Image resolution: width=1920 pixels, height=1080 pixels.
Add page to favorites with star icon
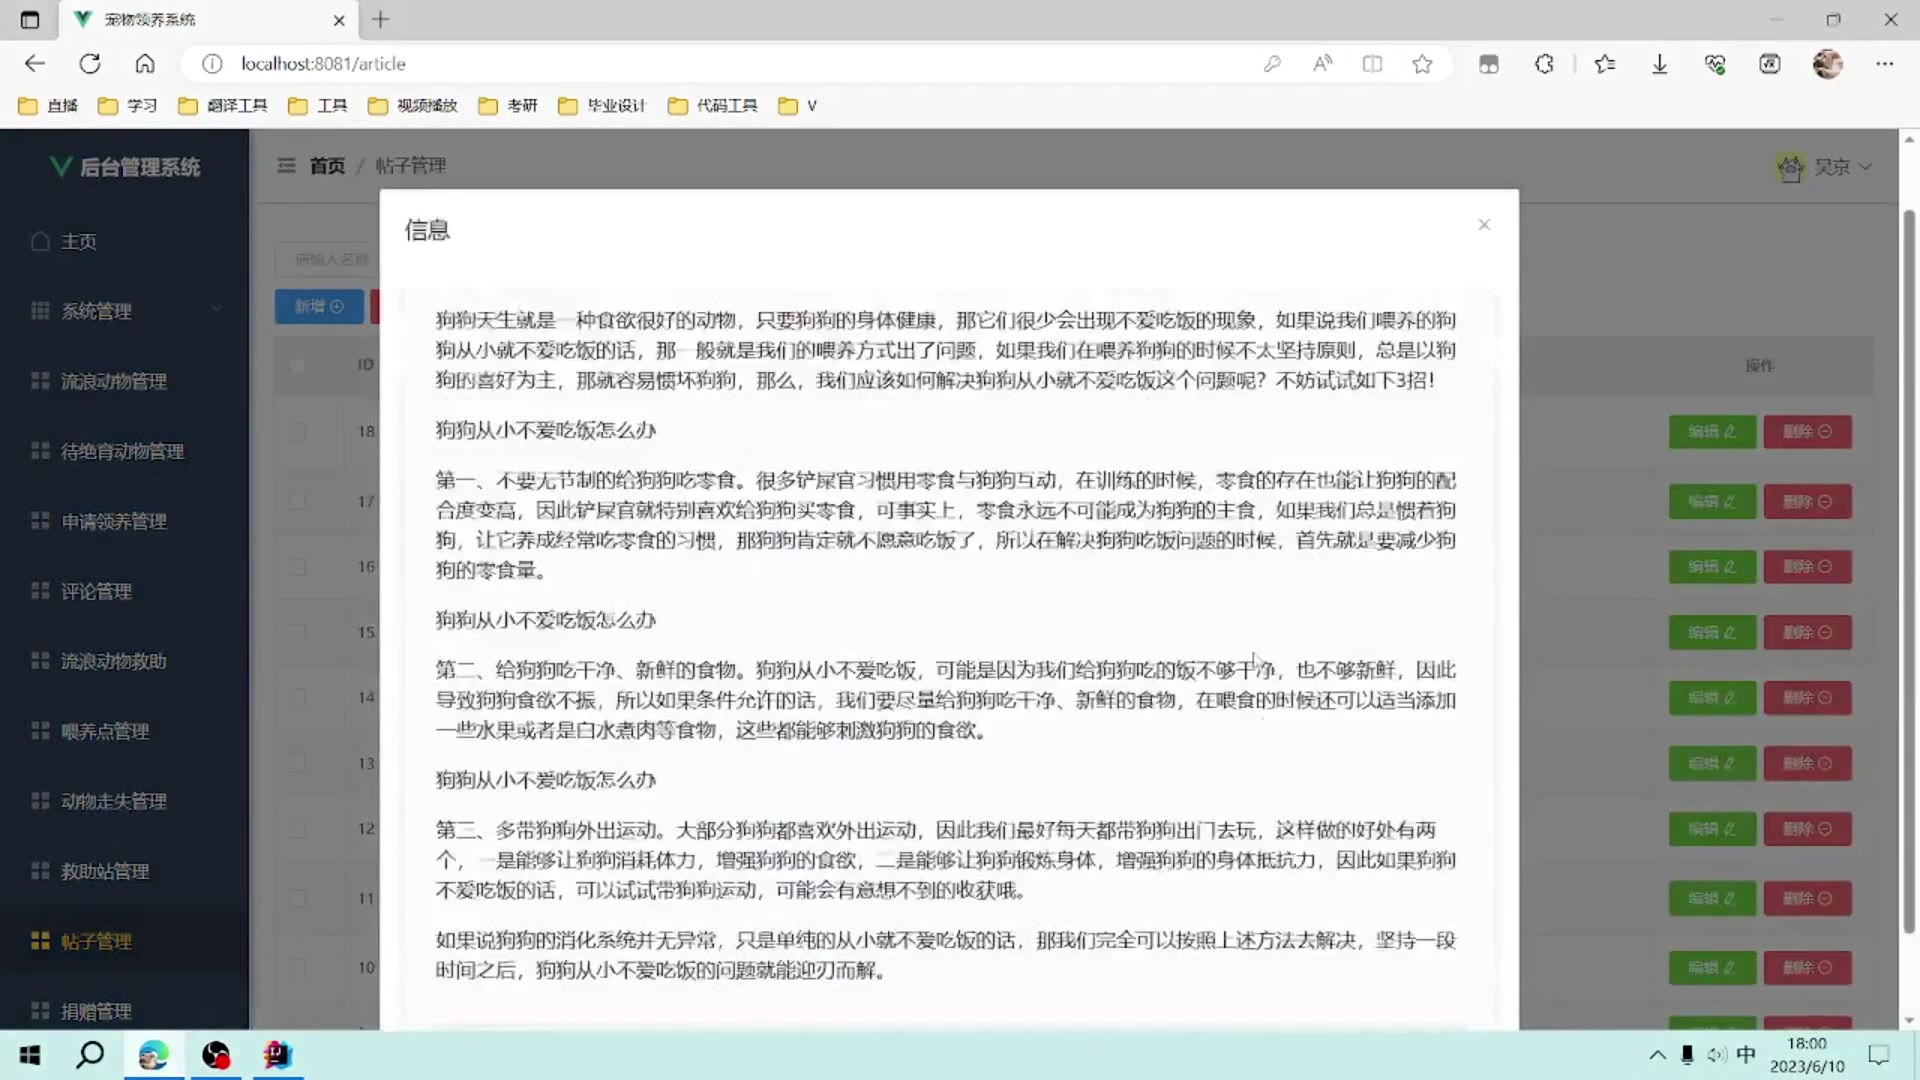(x=1422, y=64)
